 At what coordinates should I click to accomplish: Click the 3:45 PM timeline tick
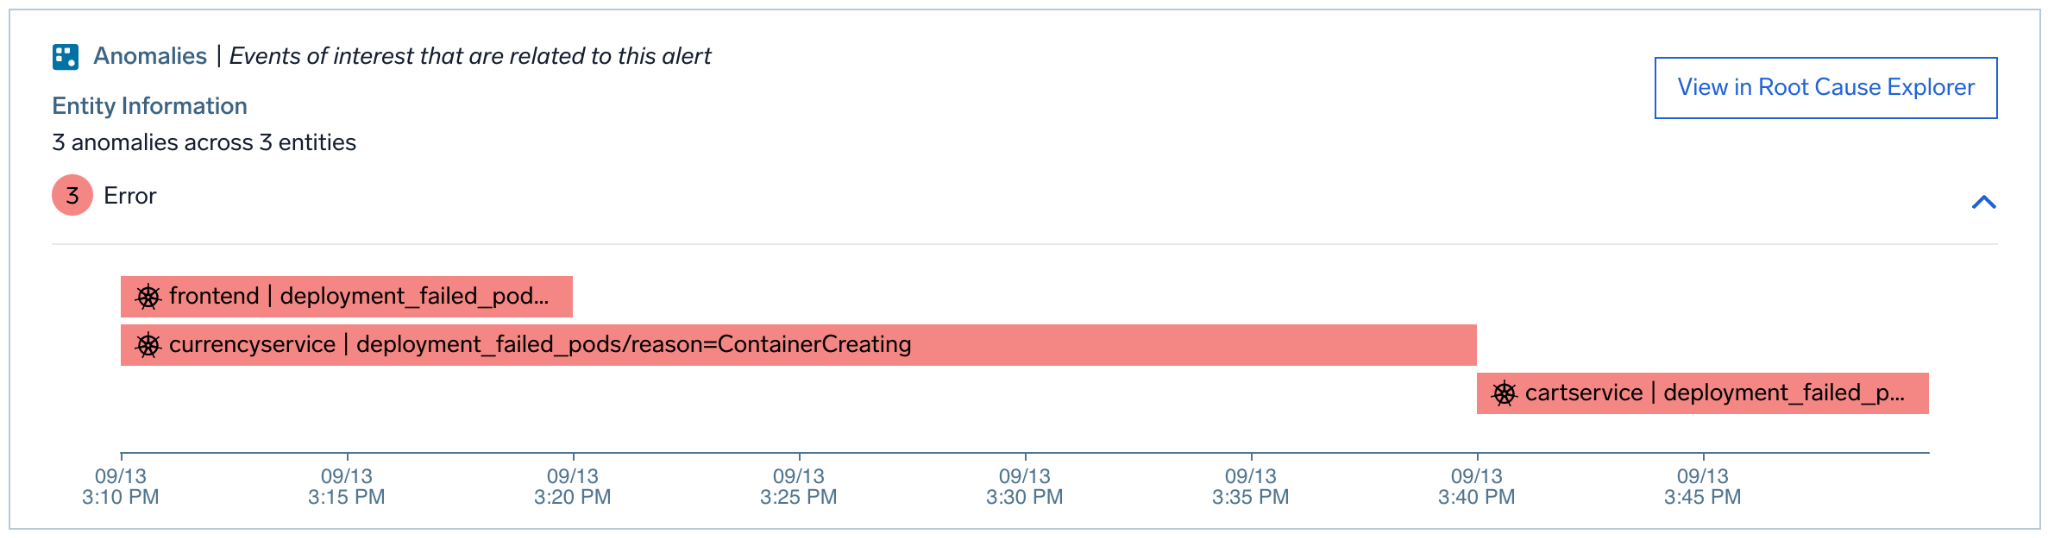[x=1703, y=486]
